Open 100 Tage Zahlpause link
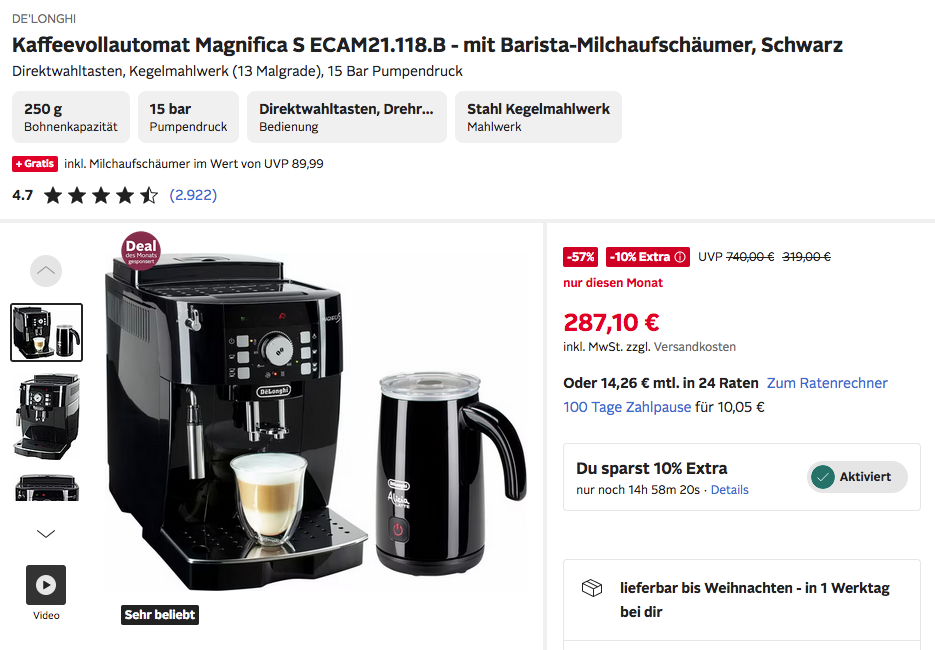Viewport: 935px width, 650px height. (x=627, y=407)
